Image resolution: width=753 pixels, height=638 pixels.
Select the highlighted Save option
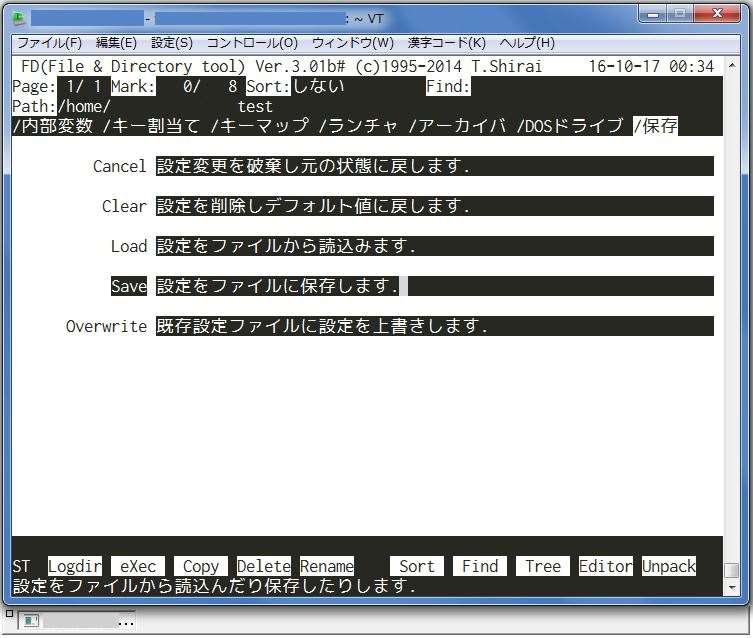[129, 286]
